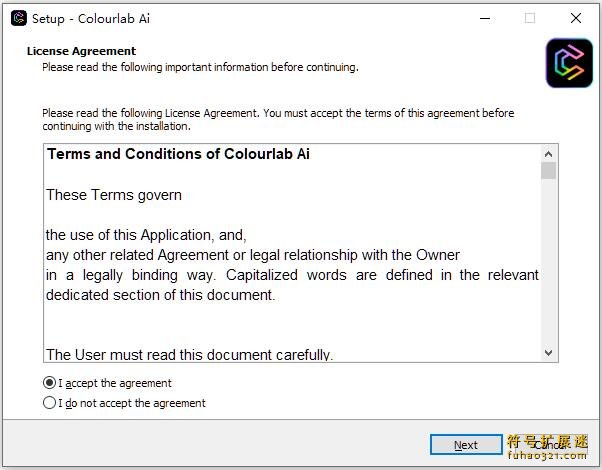Image resolution: width=602 pixels, height=470 pixels.
Task: Click the 'License Agreement' header text
Action: pyautogui.click(x=81, y=51)
